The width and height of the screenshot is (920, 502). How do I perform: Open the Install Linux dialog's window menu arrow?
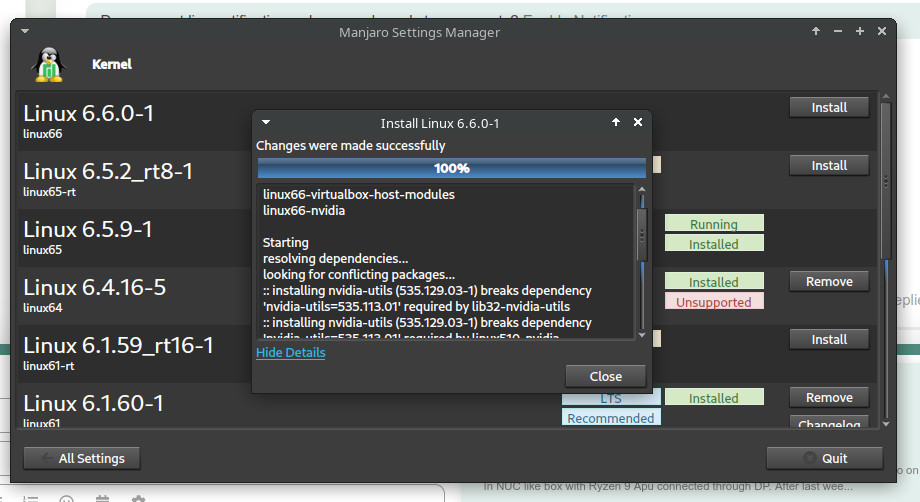pyautogui.click(x=266, y=123)
